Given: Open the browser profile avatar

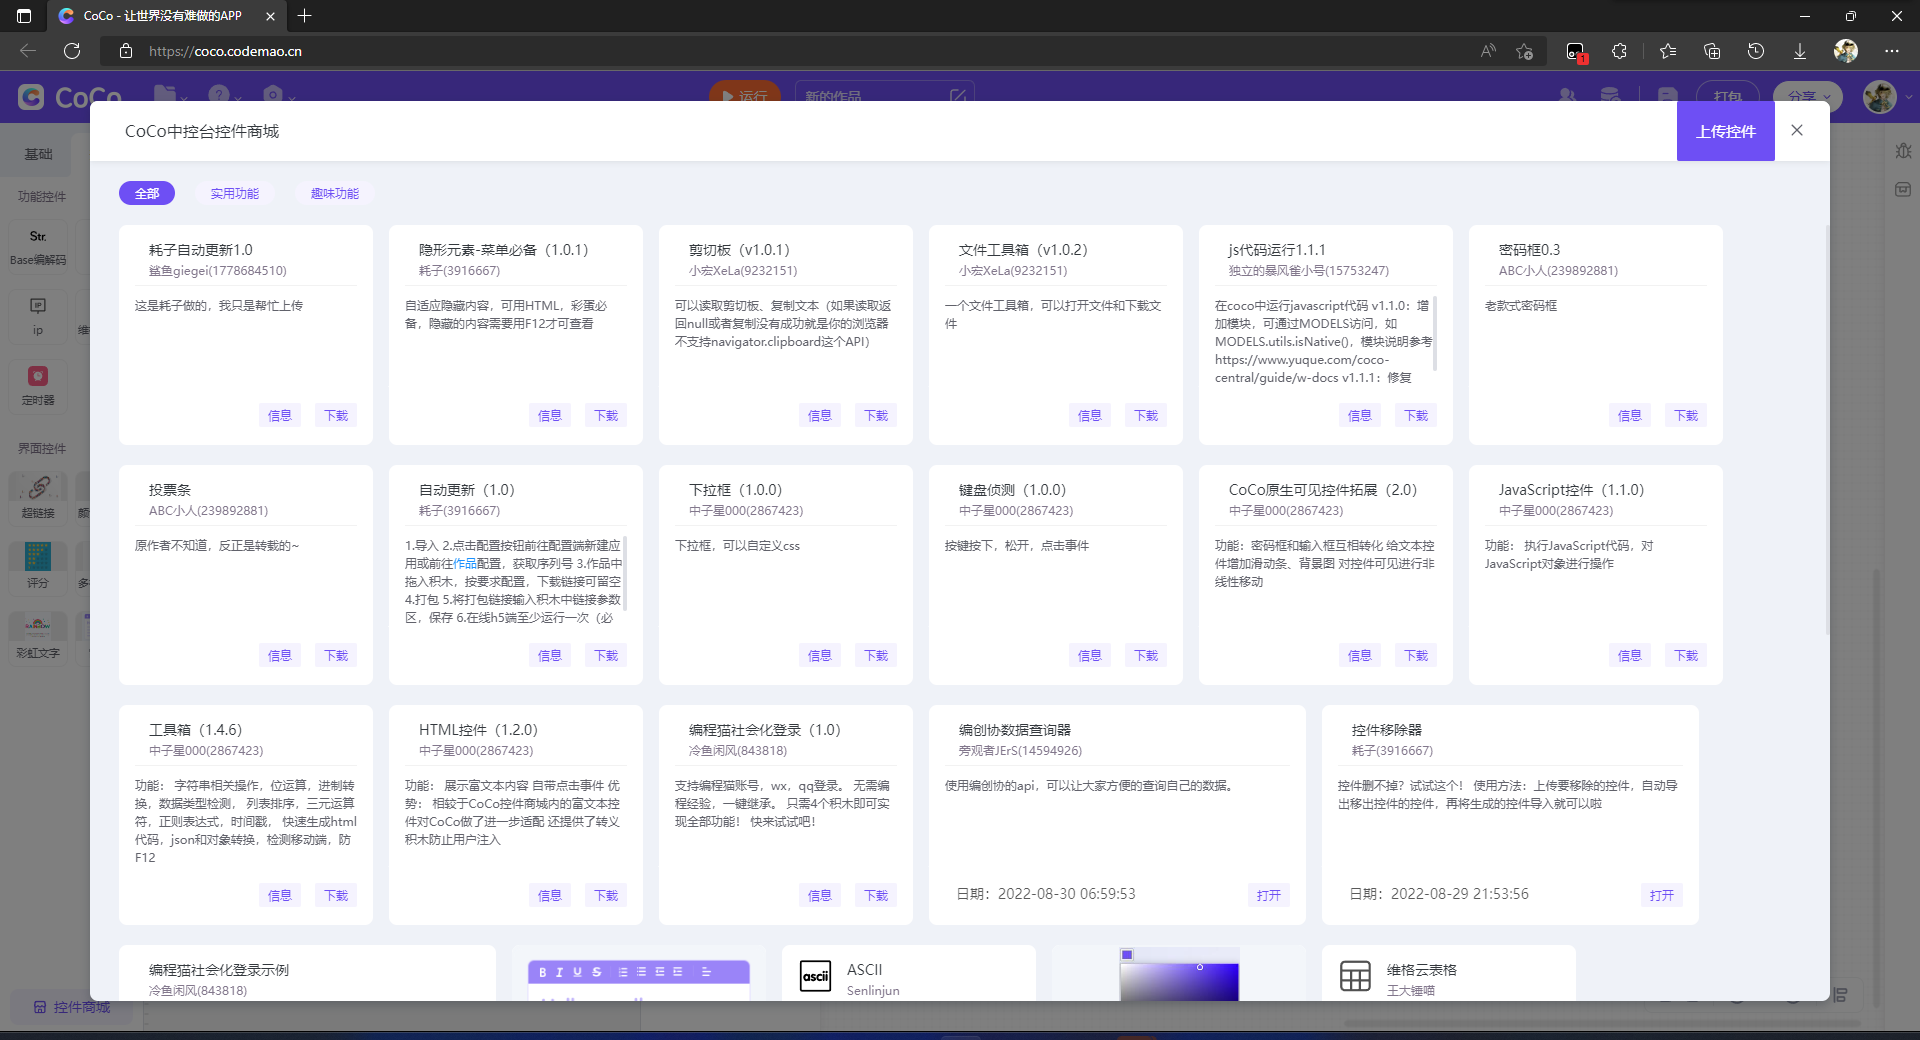Looking at the screenshot, I should tap(1846, 51).
